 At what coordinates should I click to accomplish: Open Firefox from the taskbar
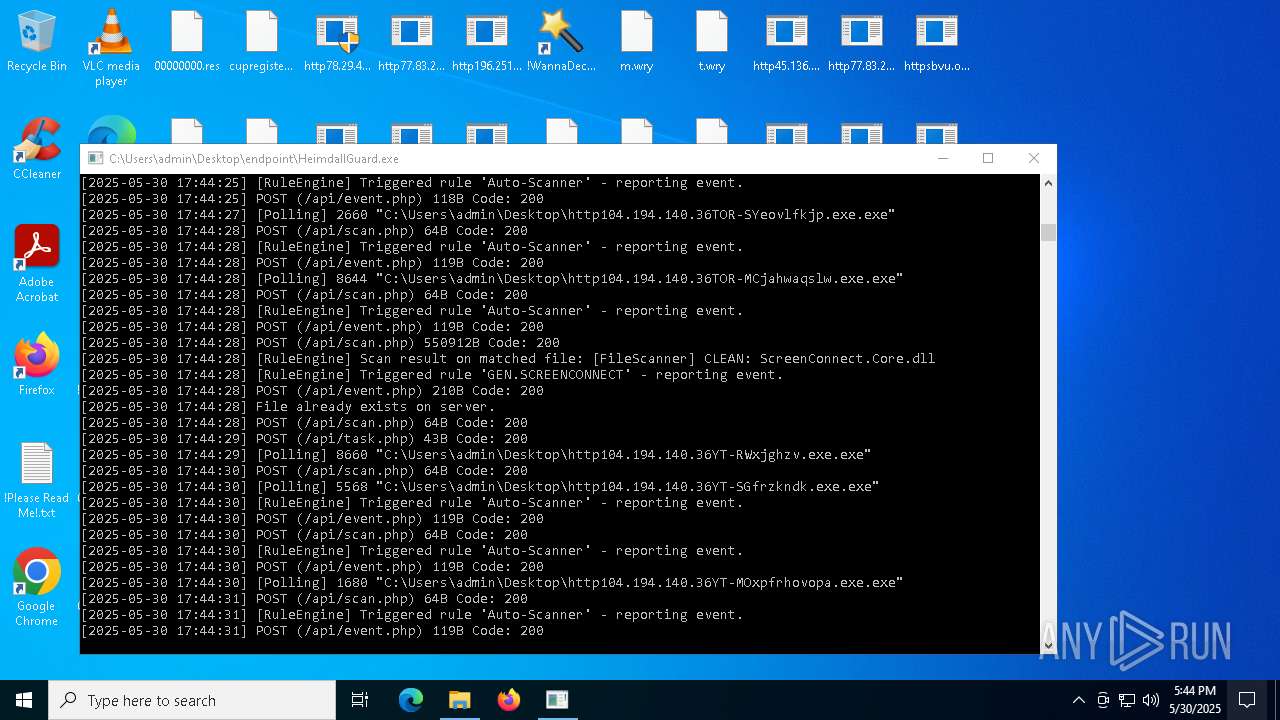click(x=509, y=700)
